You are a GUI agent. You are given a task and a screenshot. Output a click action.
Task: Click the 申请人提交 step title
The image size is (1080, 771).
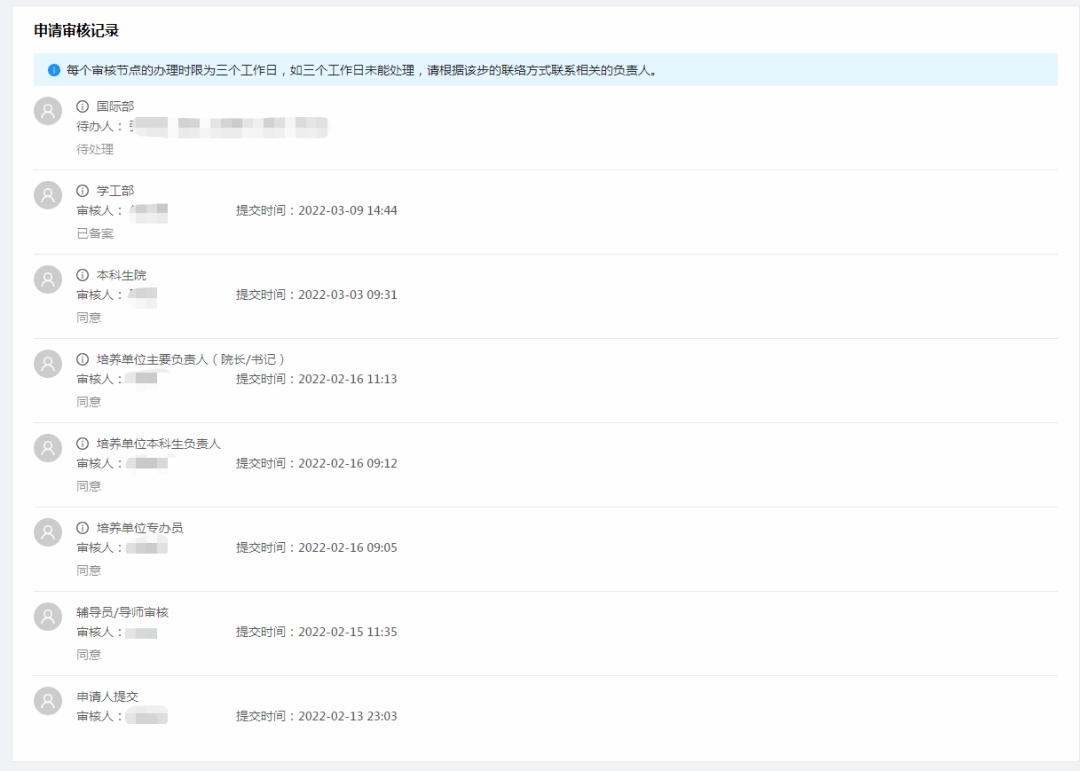point(107,696)
